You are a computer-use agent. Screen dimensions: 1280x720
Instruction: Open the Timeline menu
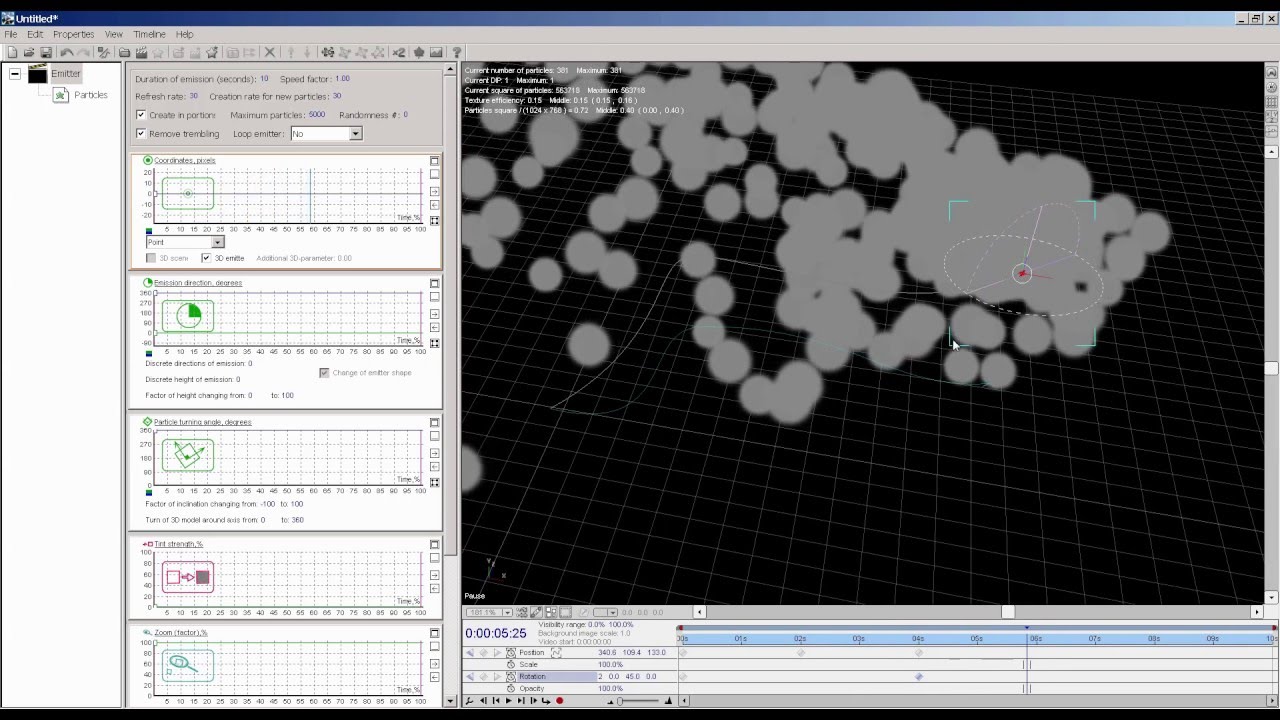149,34
